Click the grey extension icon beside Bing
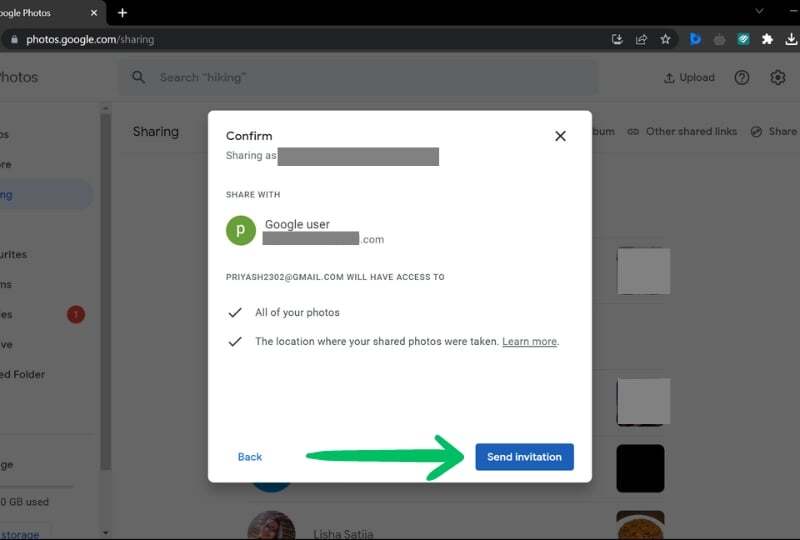This screenshot has width=800, height=540. (719, 39)
